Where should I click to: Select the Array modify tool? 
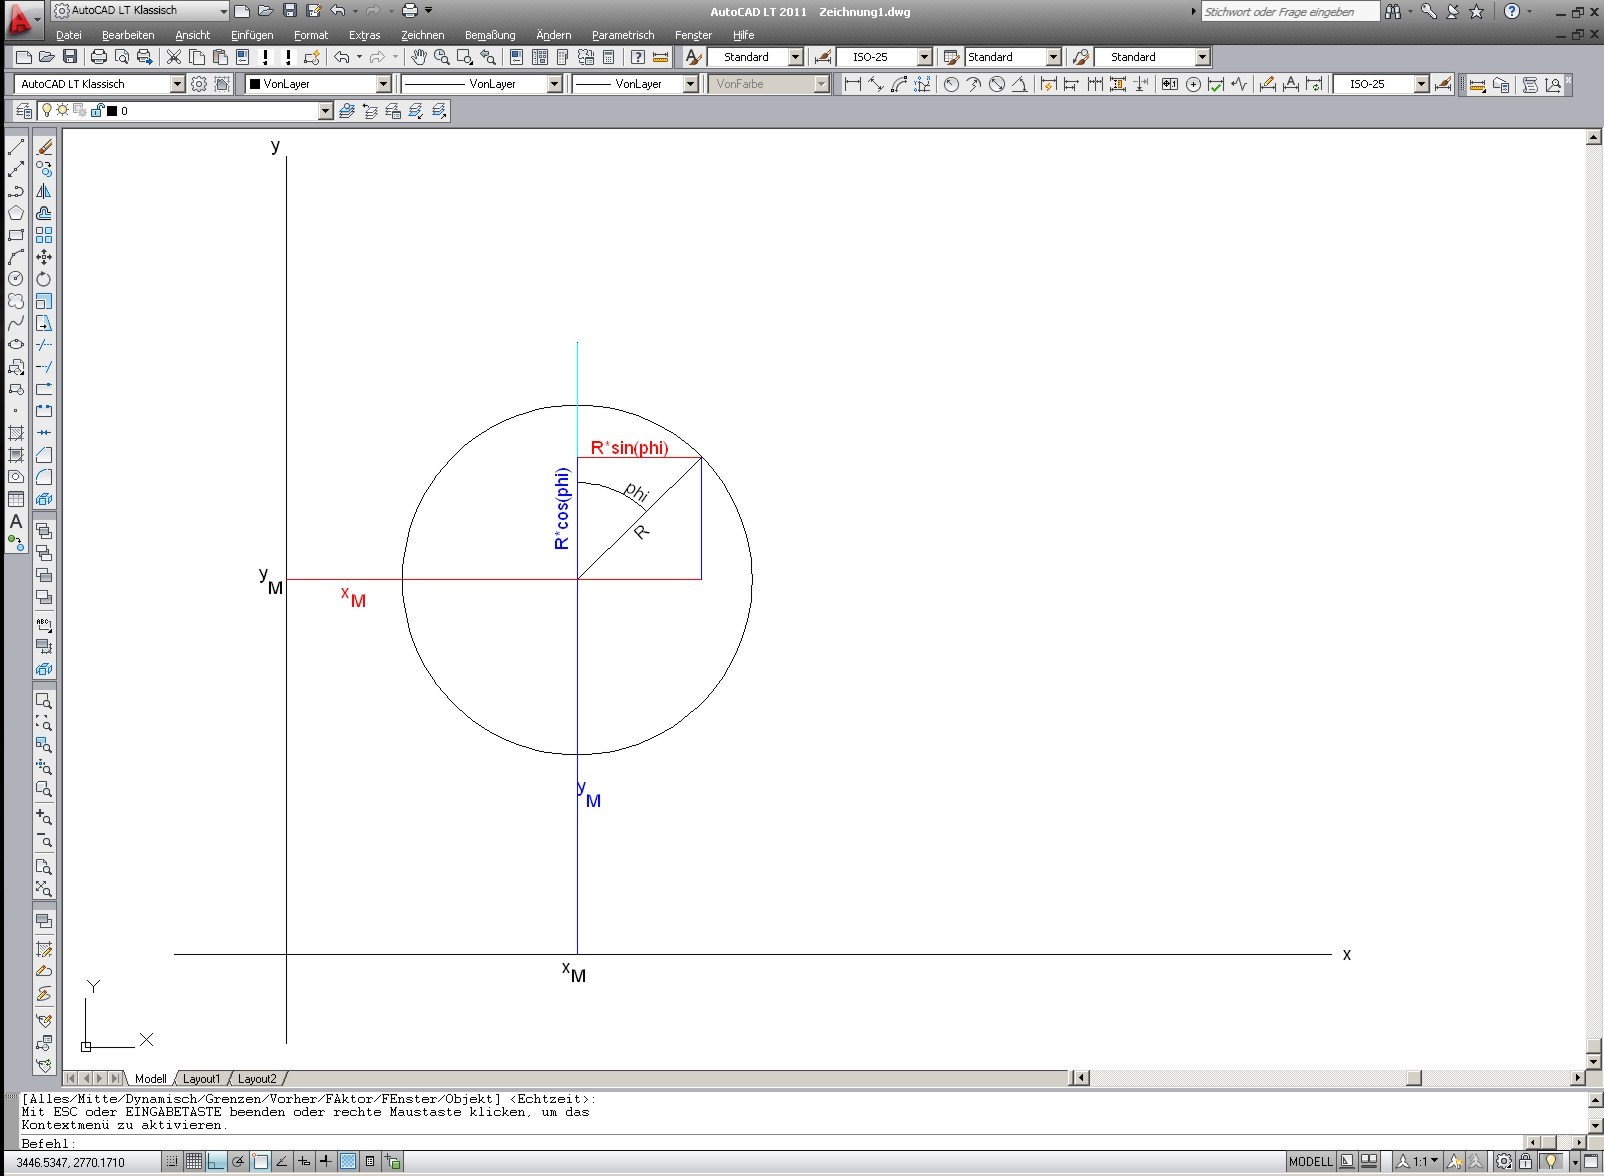point(44,235)
